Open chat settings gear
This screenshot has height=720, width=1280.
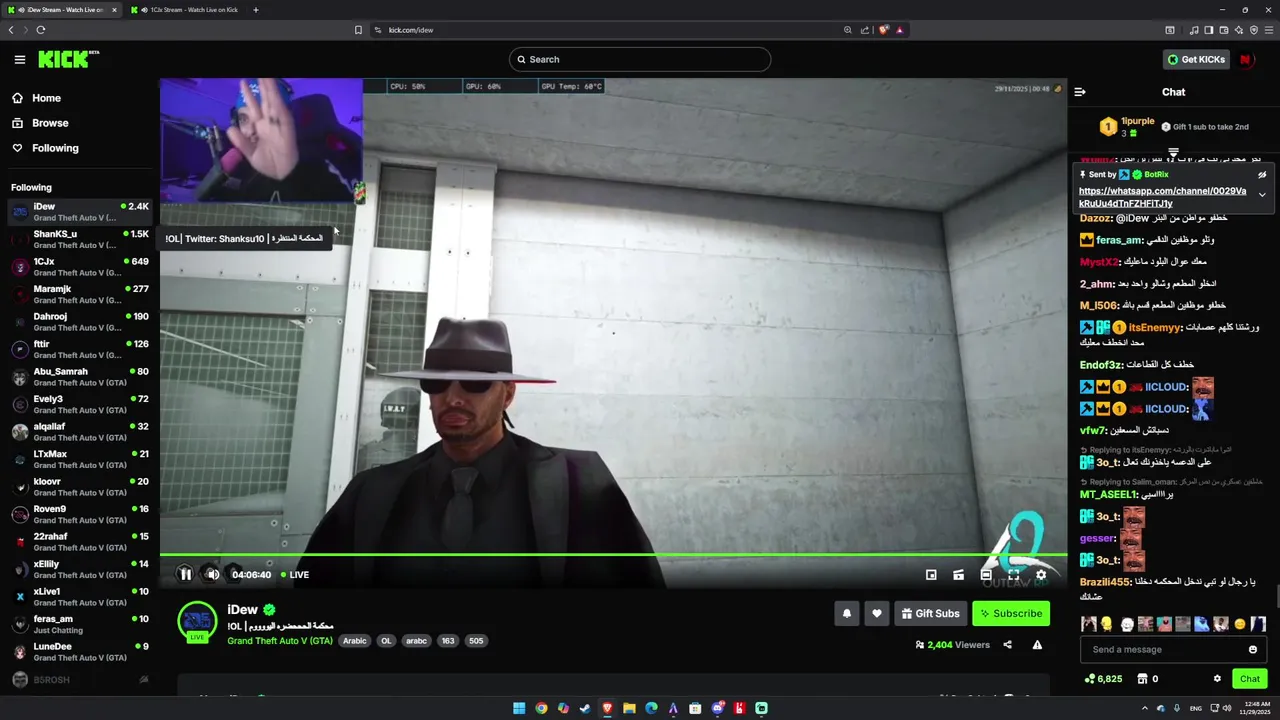click(1217, 679)
